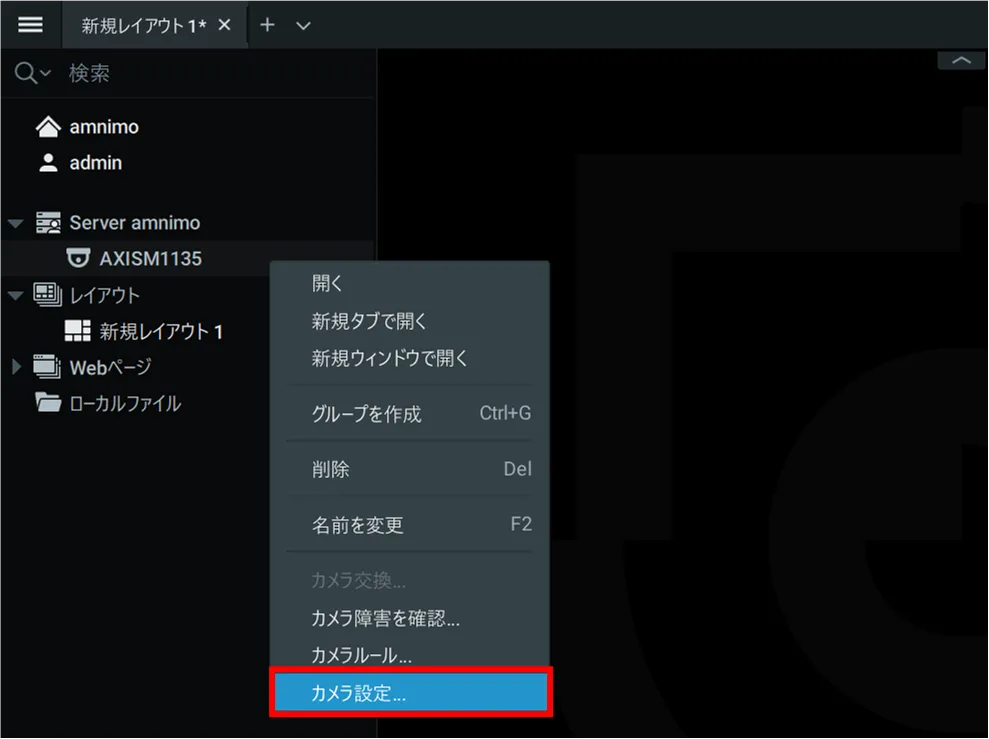The width and height of the screenshot is (989, 739).
Task: Close the 新規レイアウト 1 tab
Action: pos(225,25)
